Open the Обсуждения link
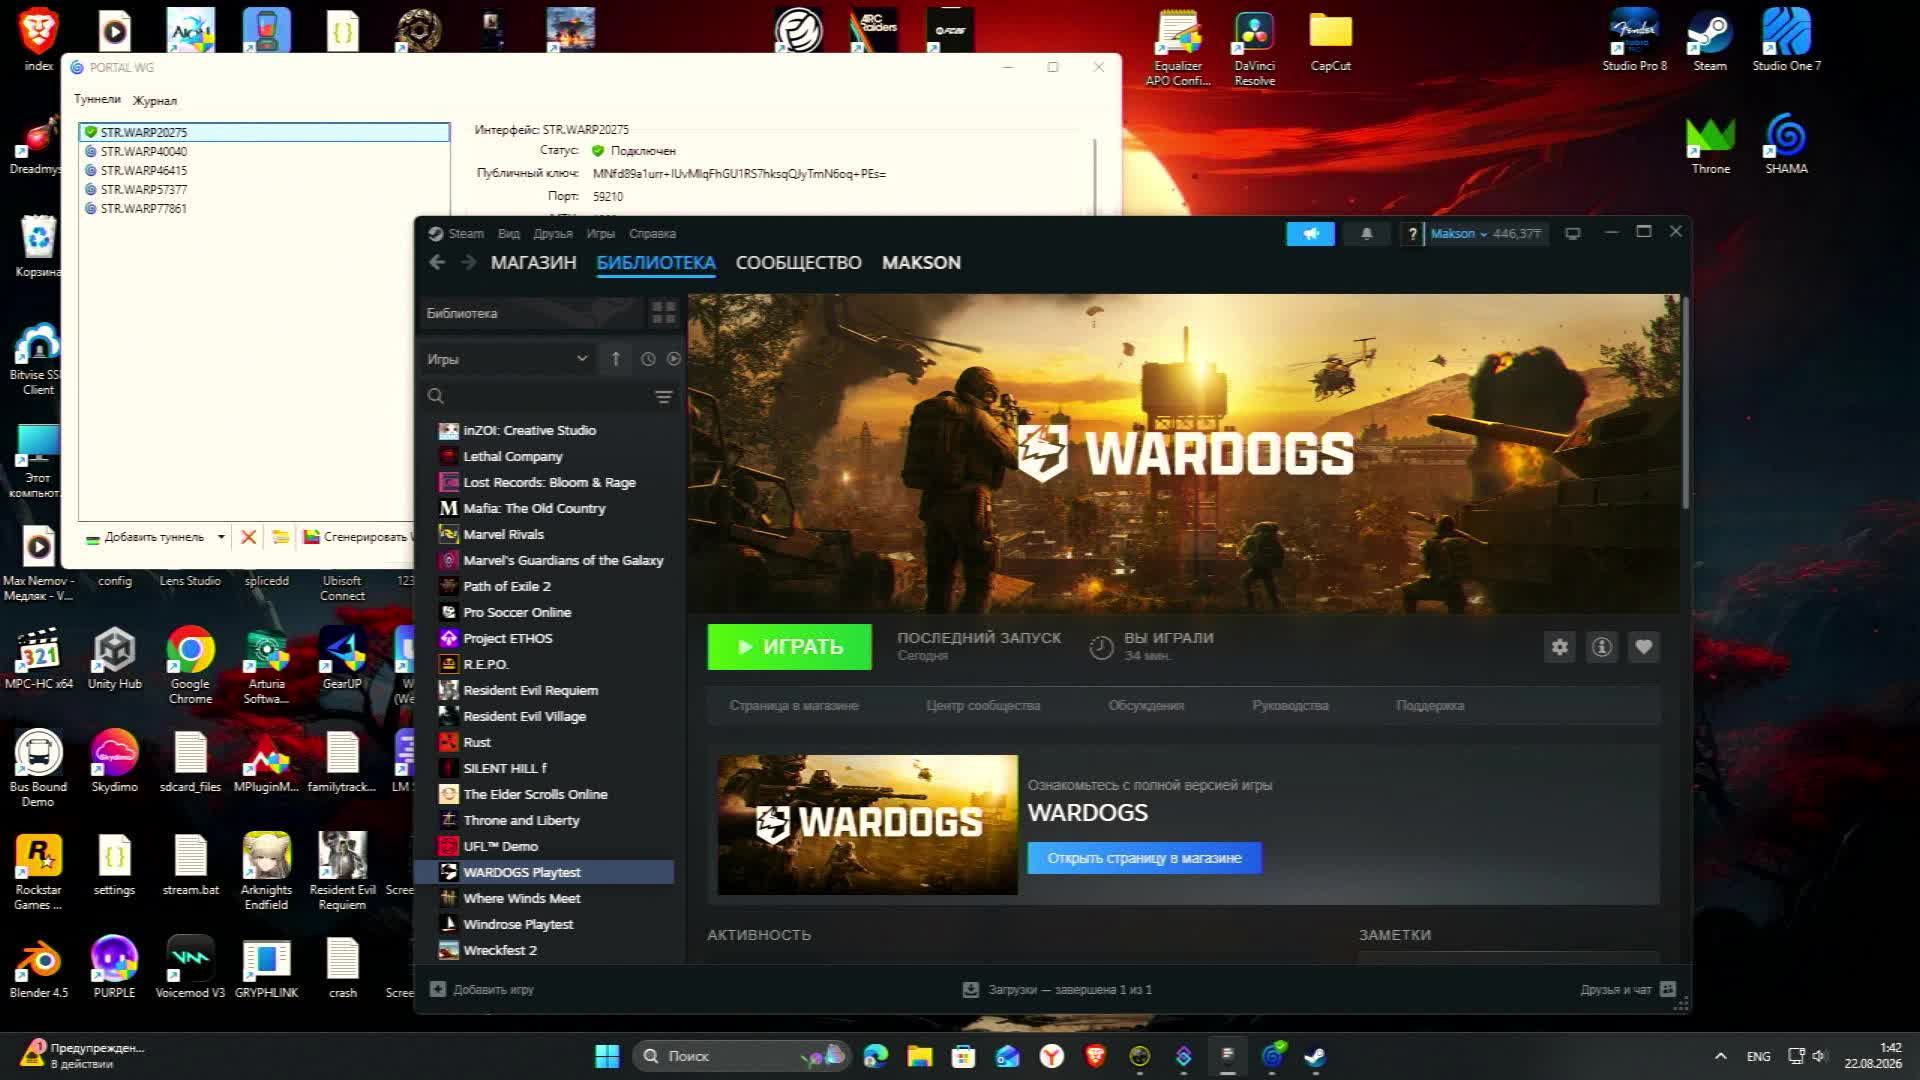Image resolution: width=1920 pixels, height=1080 pixels. pos(1146,706)
